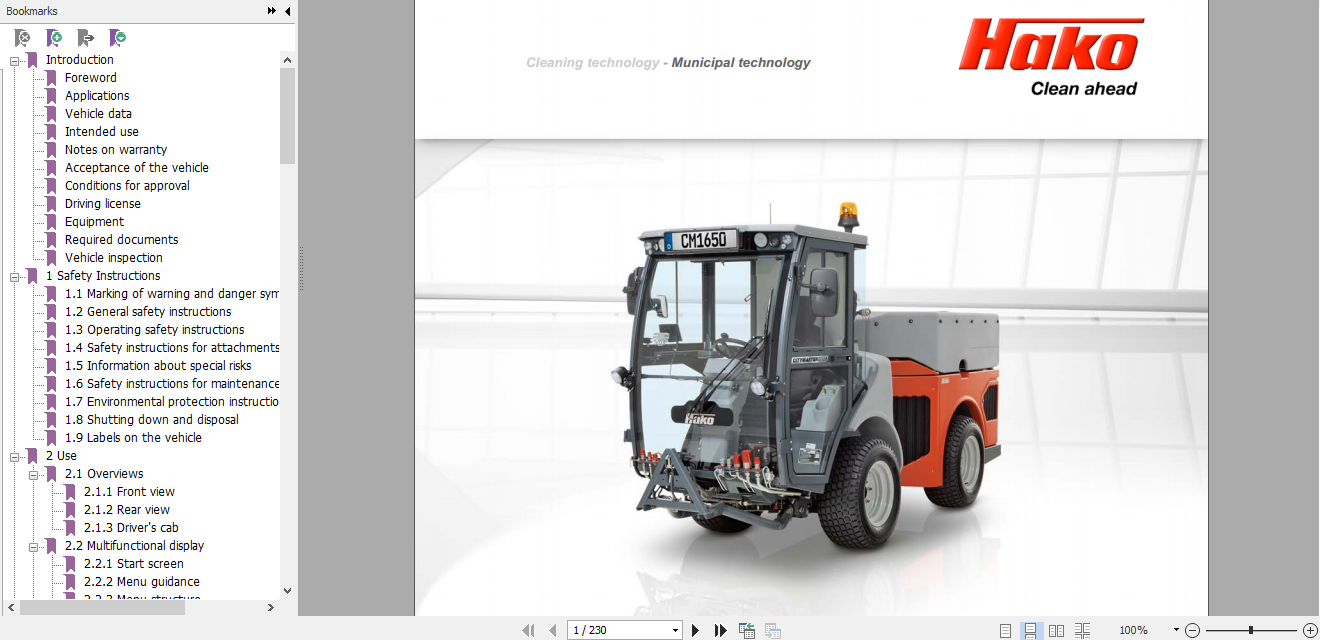Select the 1 Safety Instructions bookmark
The image size is (1320, 640).
pos(103,276)
